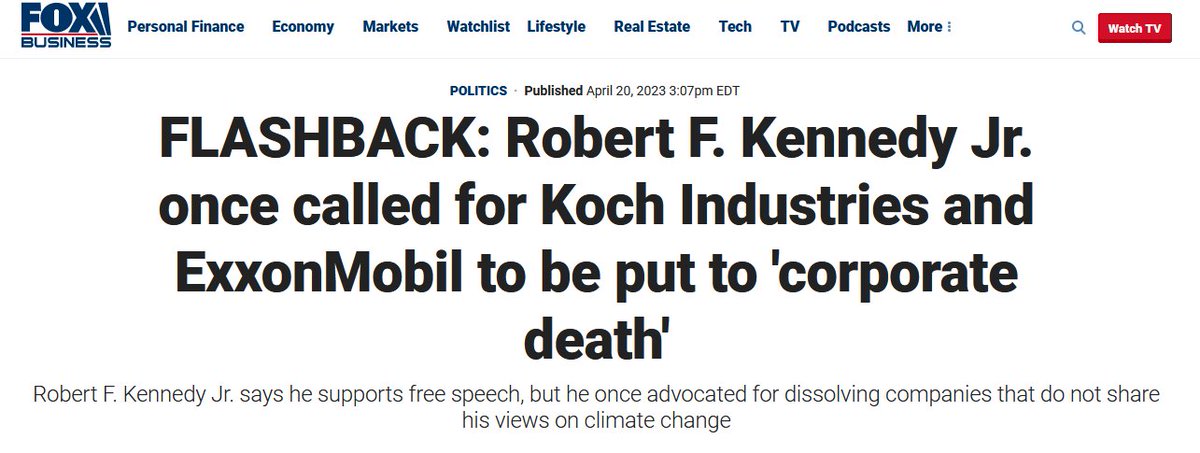Click the Fox Business logo
The width and height of the screenshot is (1200, 453).
point(65,27)
